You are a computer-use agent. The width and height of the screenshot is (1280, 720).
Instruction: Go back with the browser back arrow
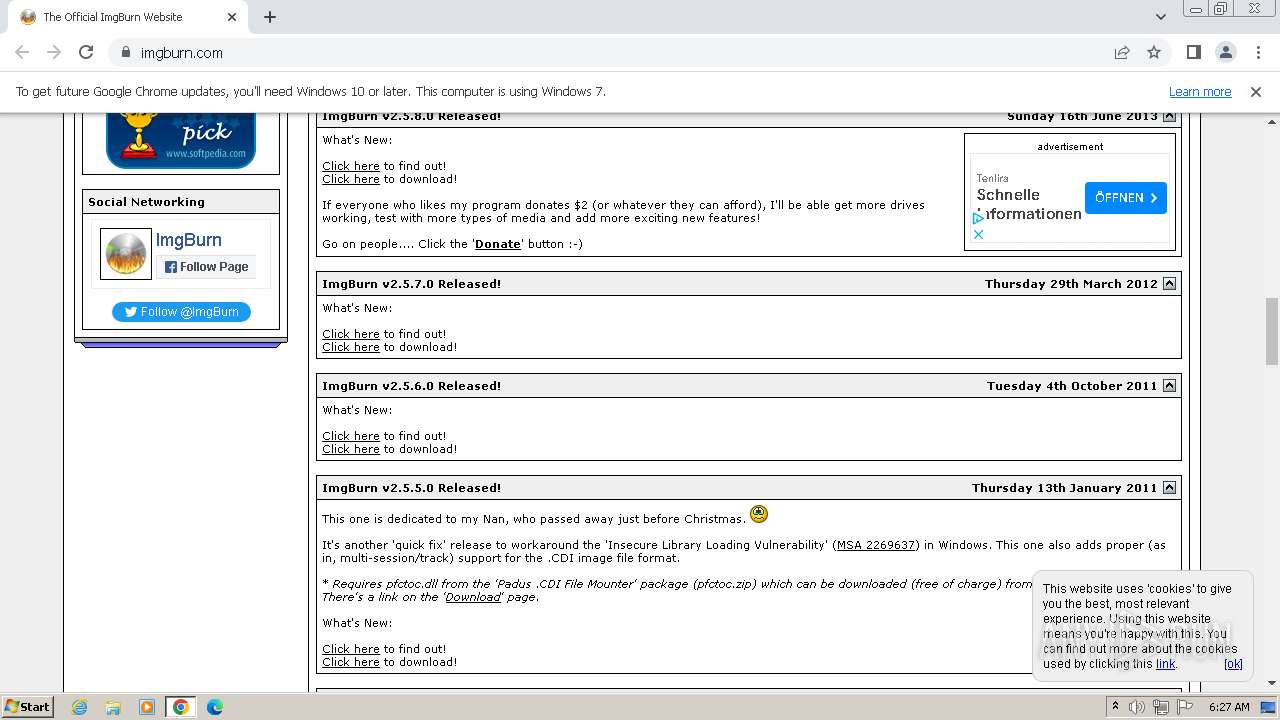click(22, 52)
